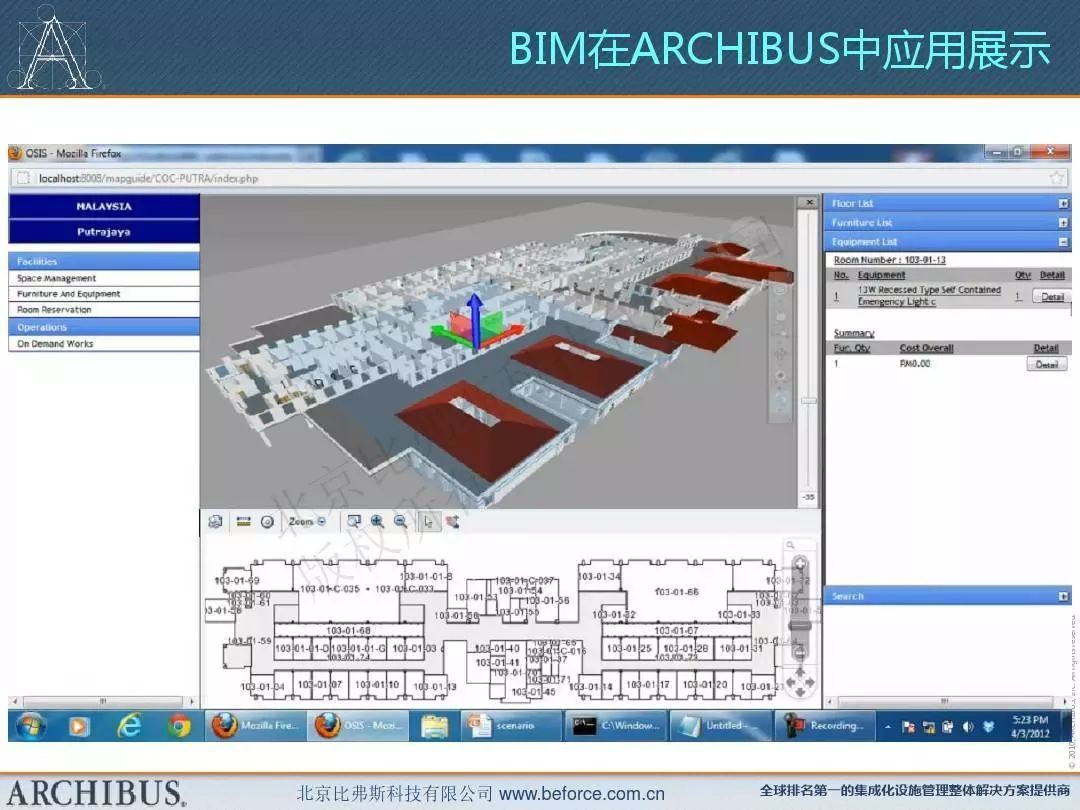Screen dimensions: 1080x810
Task: Click room 103-01-07 on floor plan
Action: pos(320,685)
